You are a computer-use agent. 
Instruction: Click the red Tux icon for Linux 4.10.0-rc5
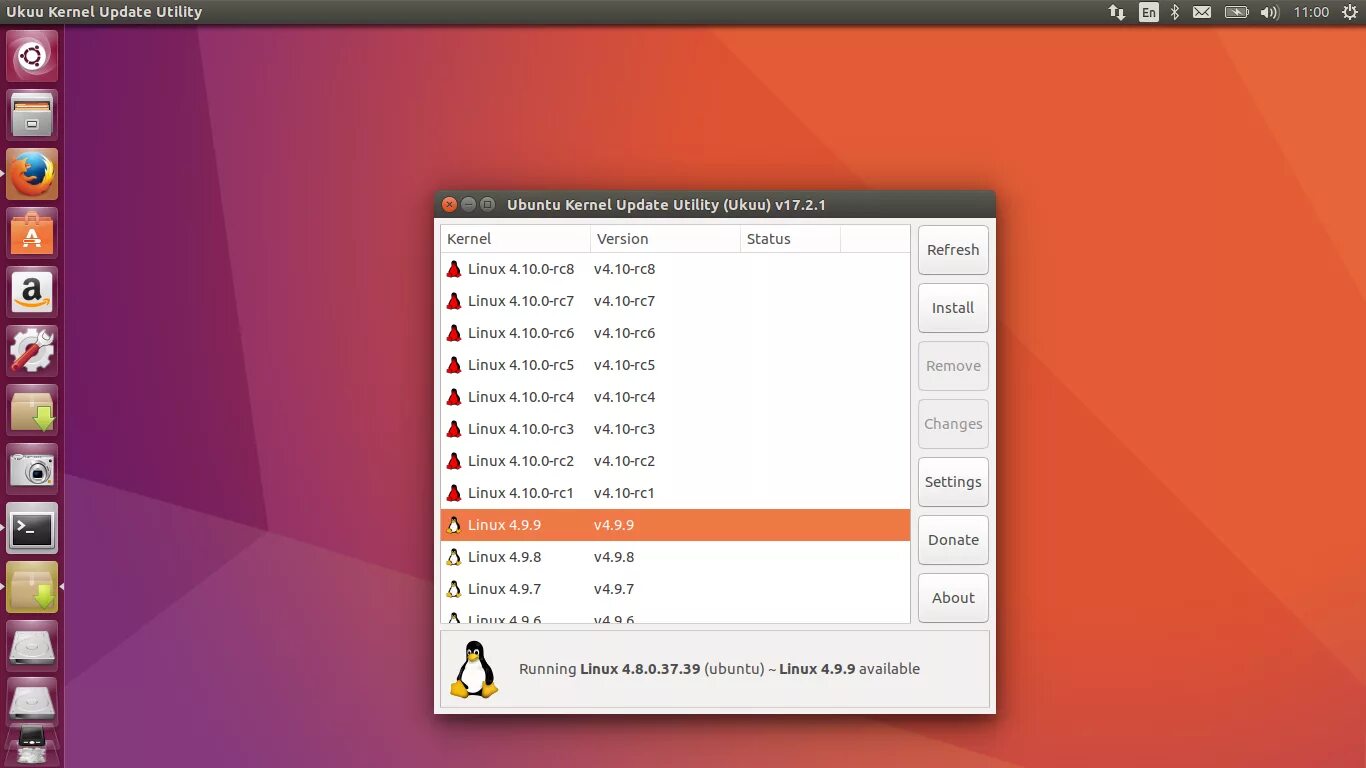click(454, 365)
